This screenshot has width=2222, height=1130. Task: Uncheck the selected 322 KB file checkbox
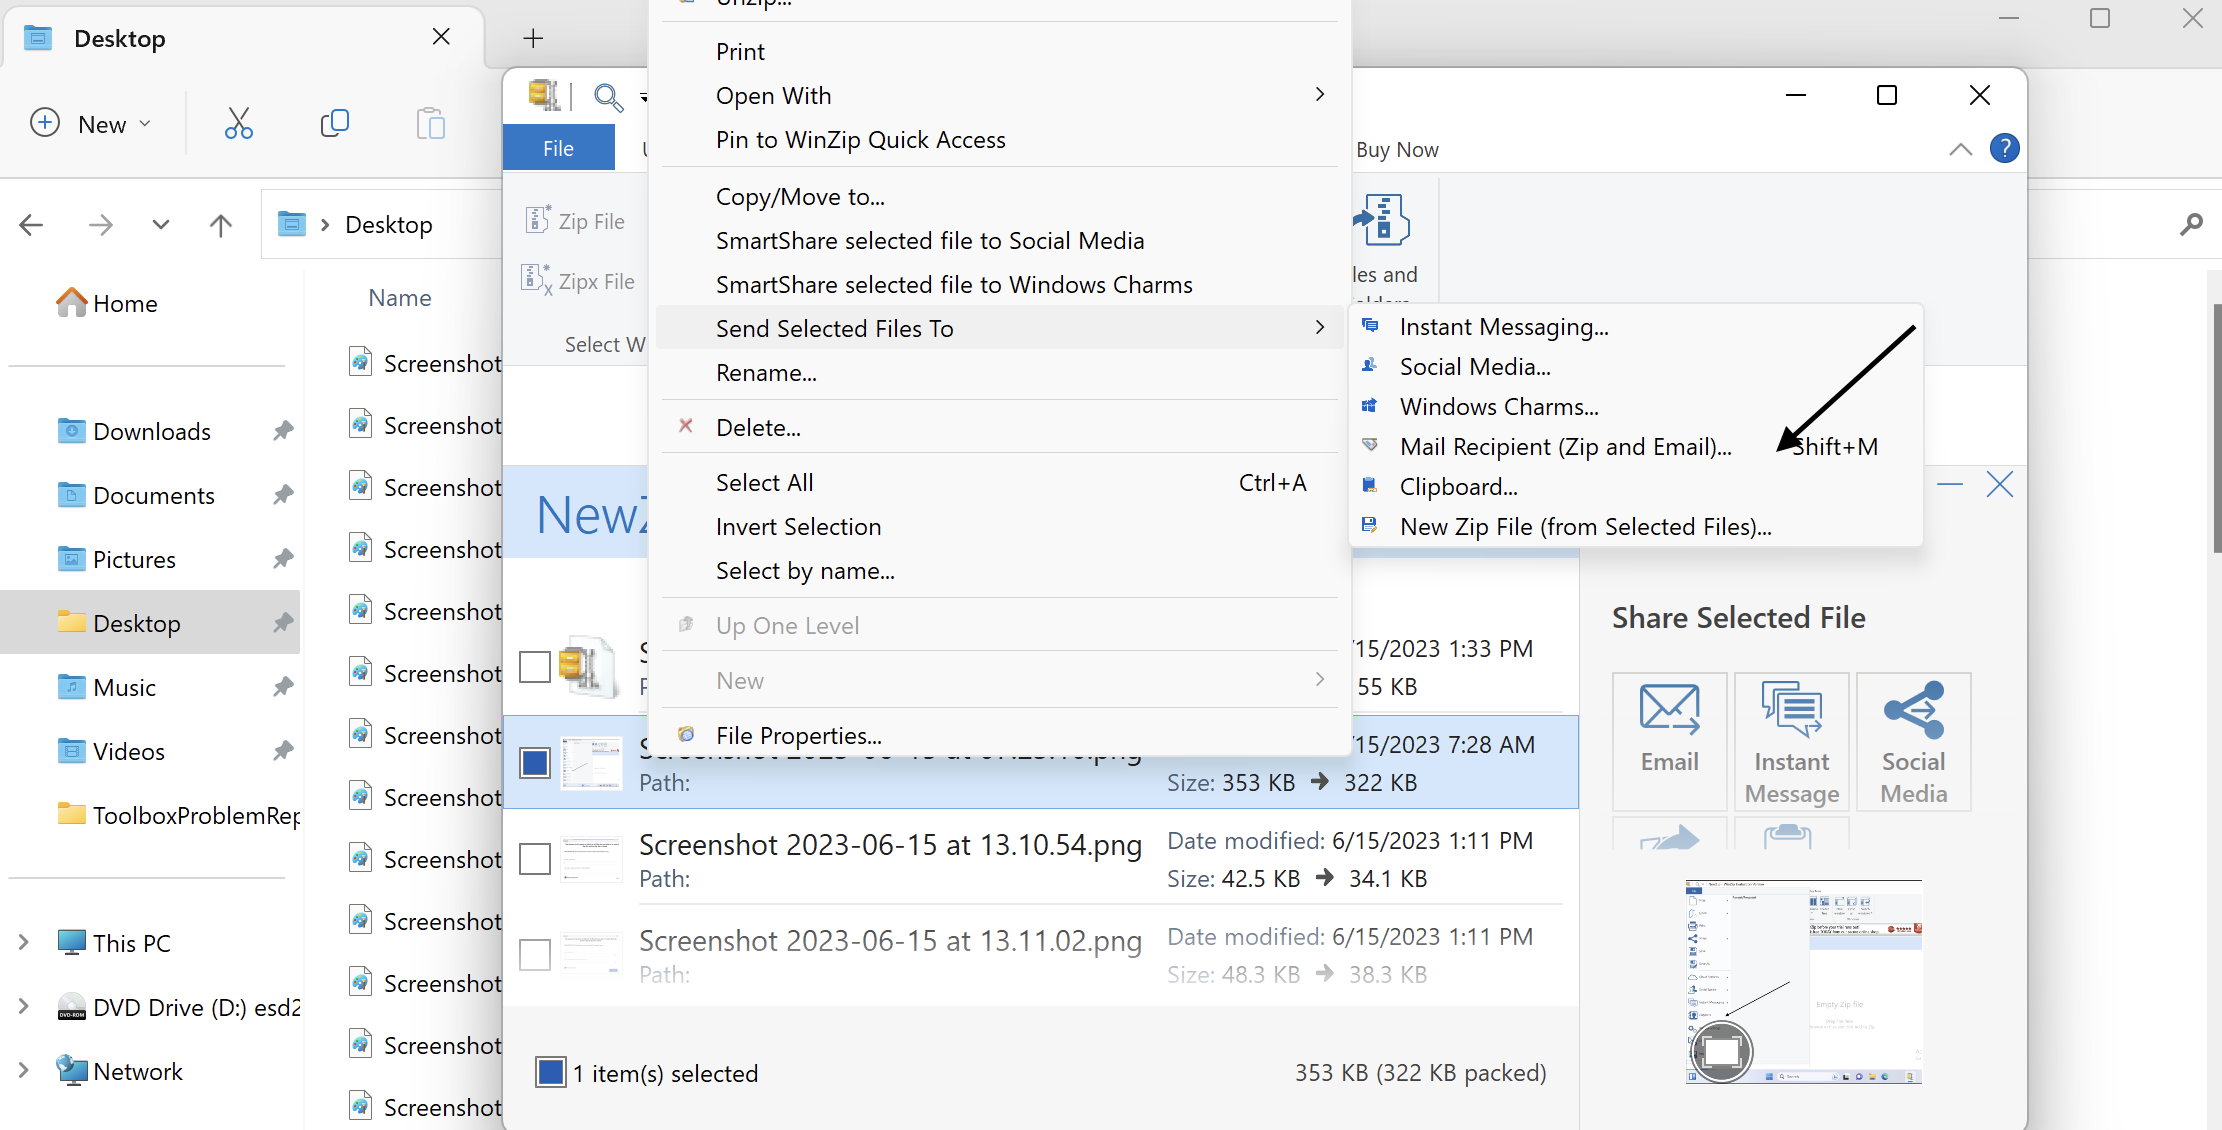point(535,763)
